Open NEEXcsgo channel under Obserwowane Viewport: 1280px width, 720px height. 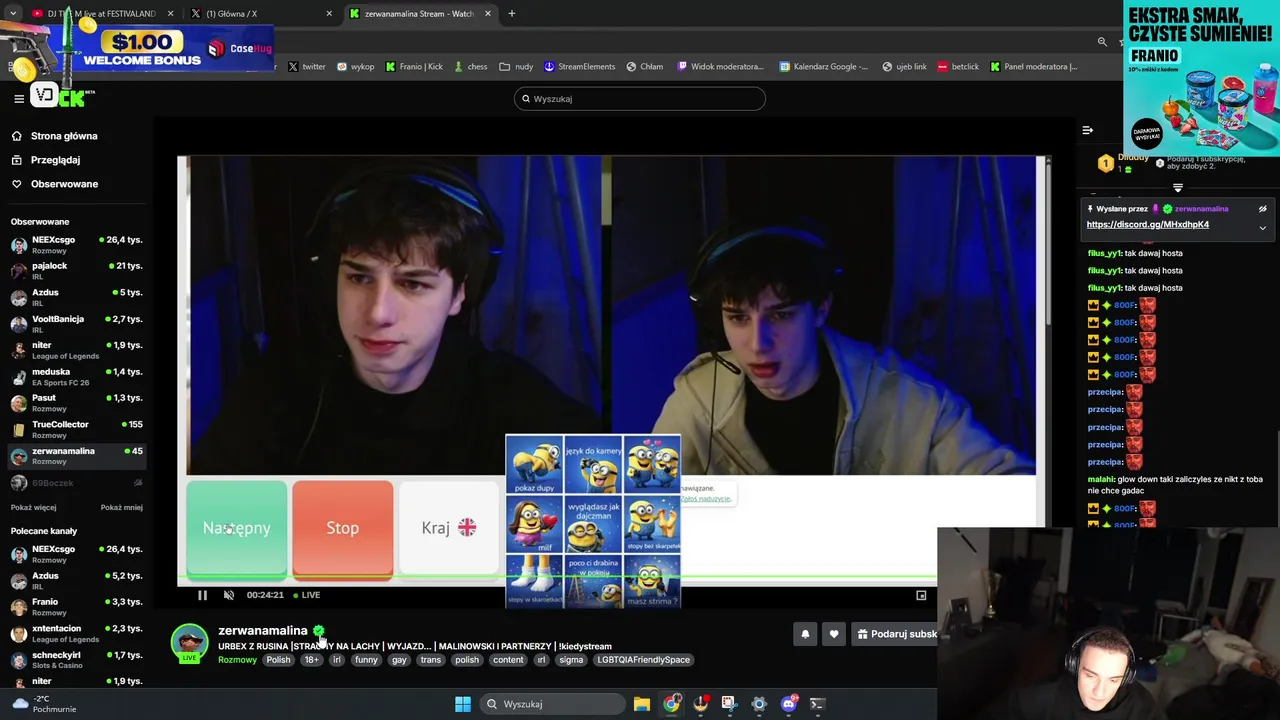click(76, 244)
